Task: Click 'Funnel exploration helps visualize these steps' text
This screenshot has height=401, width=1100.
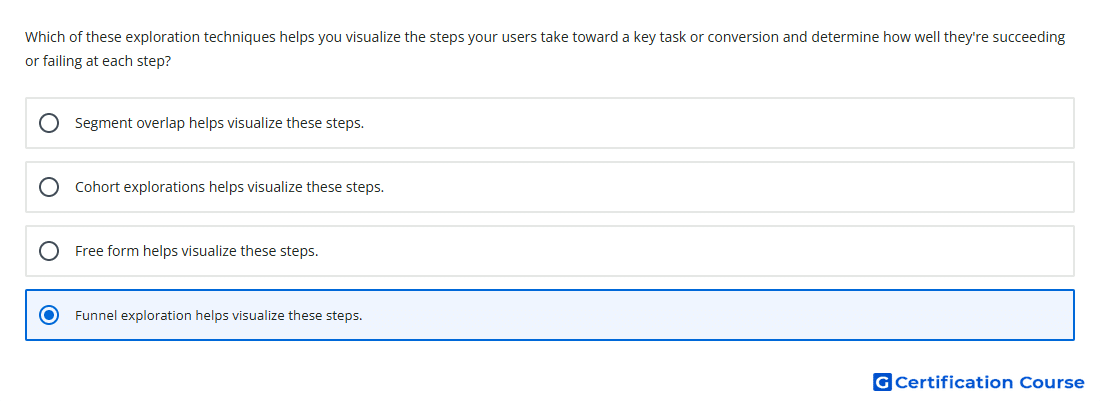Action: 219,315
